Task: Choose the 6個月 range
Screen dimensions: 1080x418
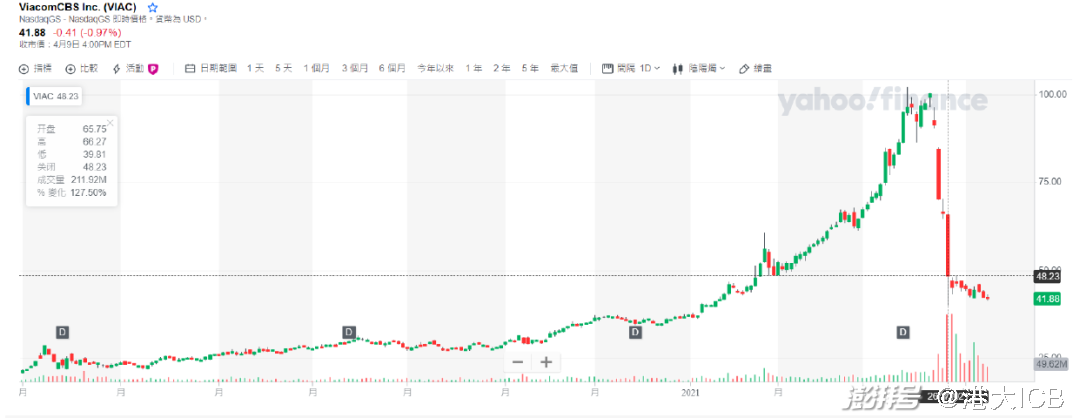Action: 392,68
